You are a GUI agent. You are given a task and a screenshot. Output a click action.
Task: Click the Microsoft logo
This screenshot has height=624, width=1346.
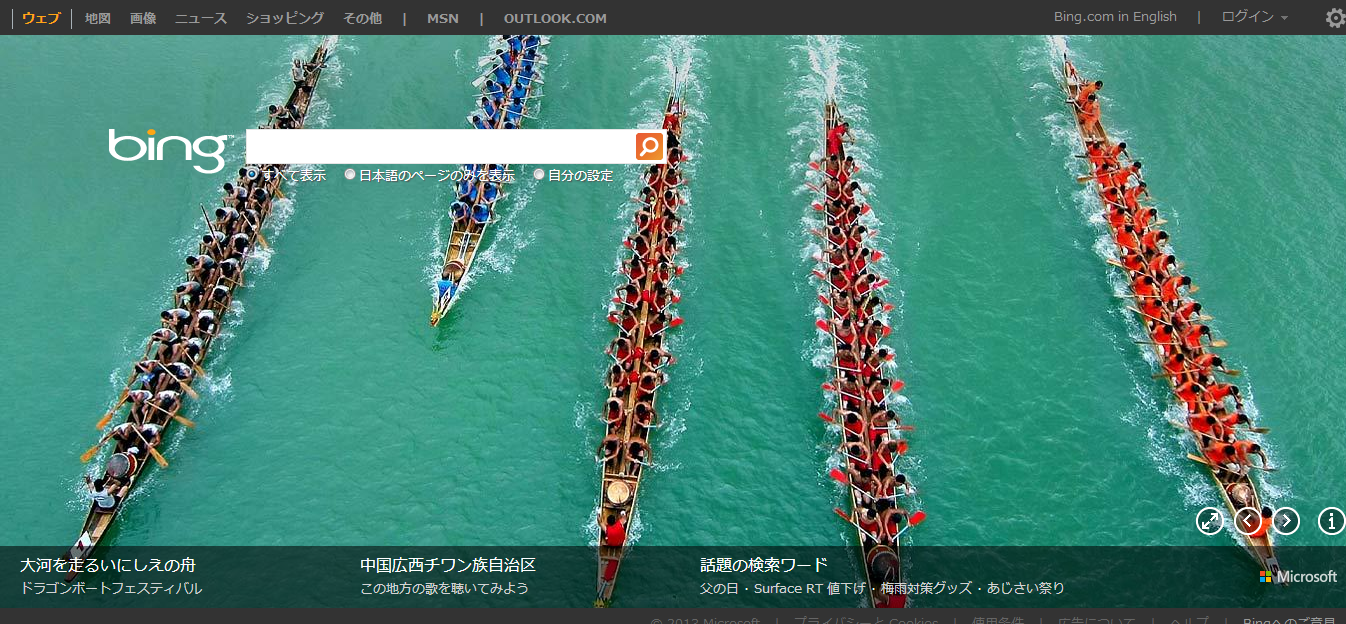(x=1298, y=577)
